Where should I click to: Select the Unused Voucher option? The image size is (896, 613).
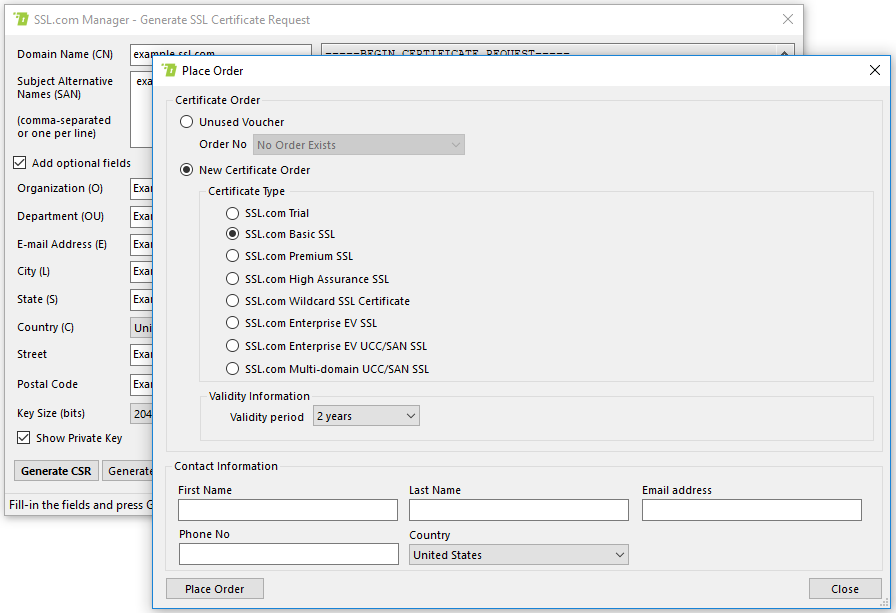[x=187, y=122]
